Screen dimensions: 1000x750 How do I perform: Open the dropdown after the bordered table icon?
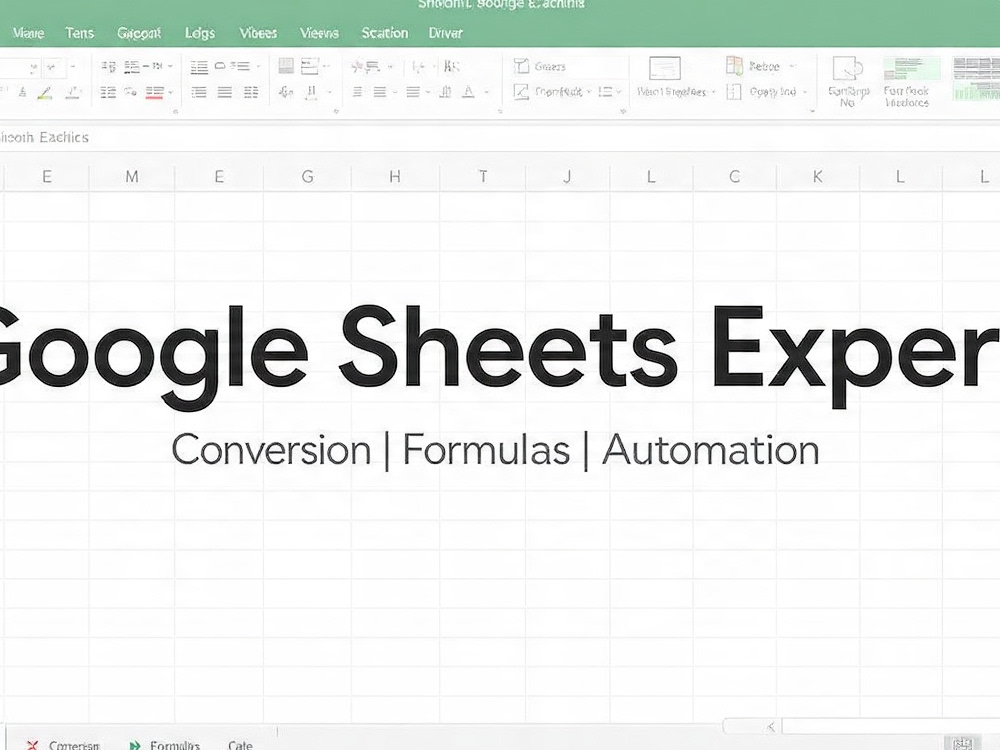(x=326, y=66)
